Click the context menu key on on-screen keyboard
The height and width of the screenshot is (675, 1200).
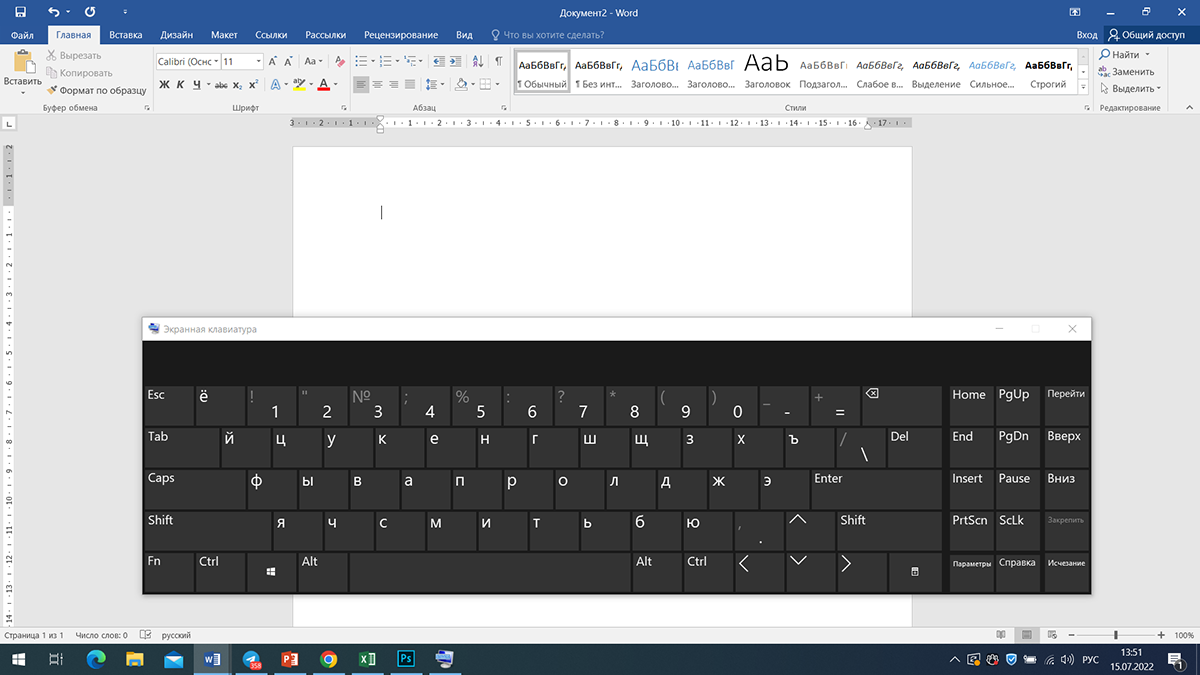click(x=914, y=572)
